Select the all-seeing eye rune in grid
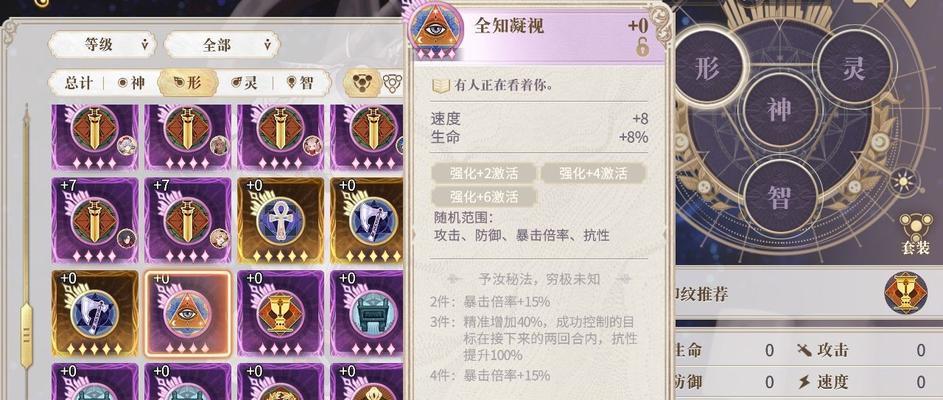Screen dimensions: 943x400 tap(188, 313)
